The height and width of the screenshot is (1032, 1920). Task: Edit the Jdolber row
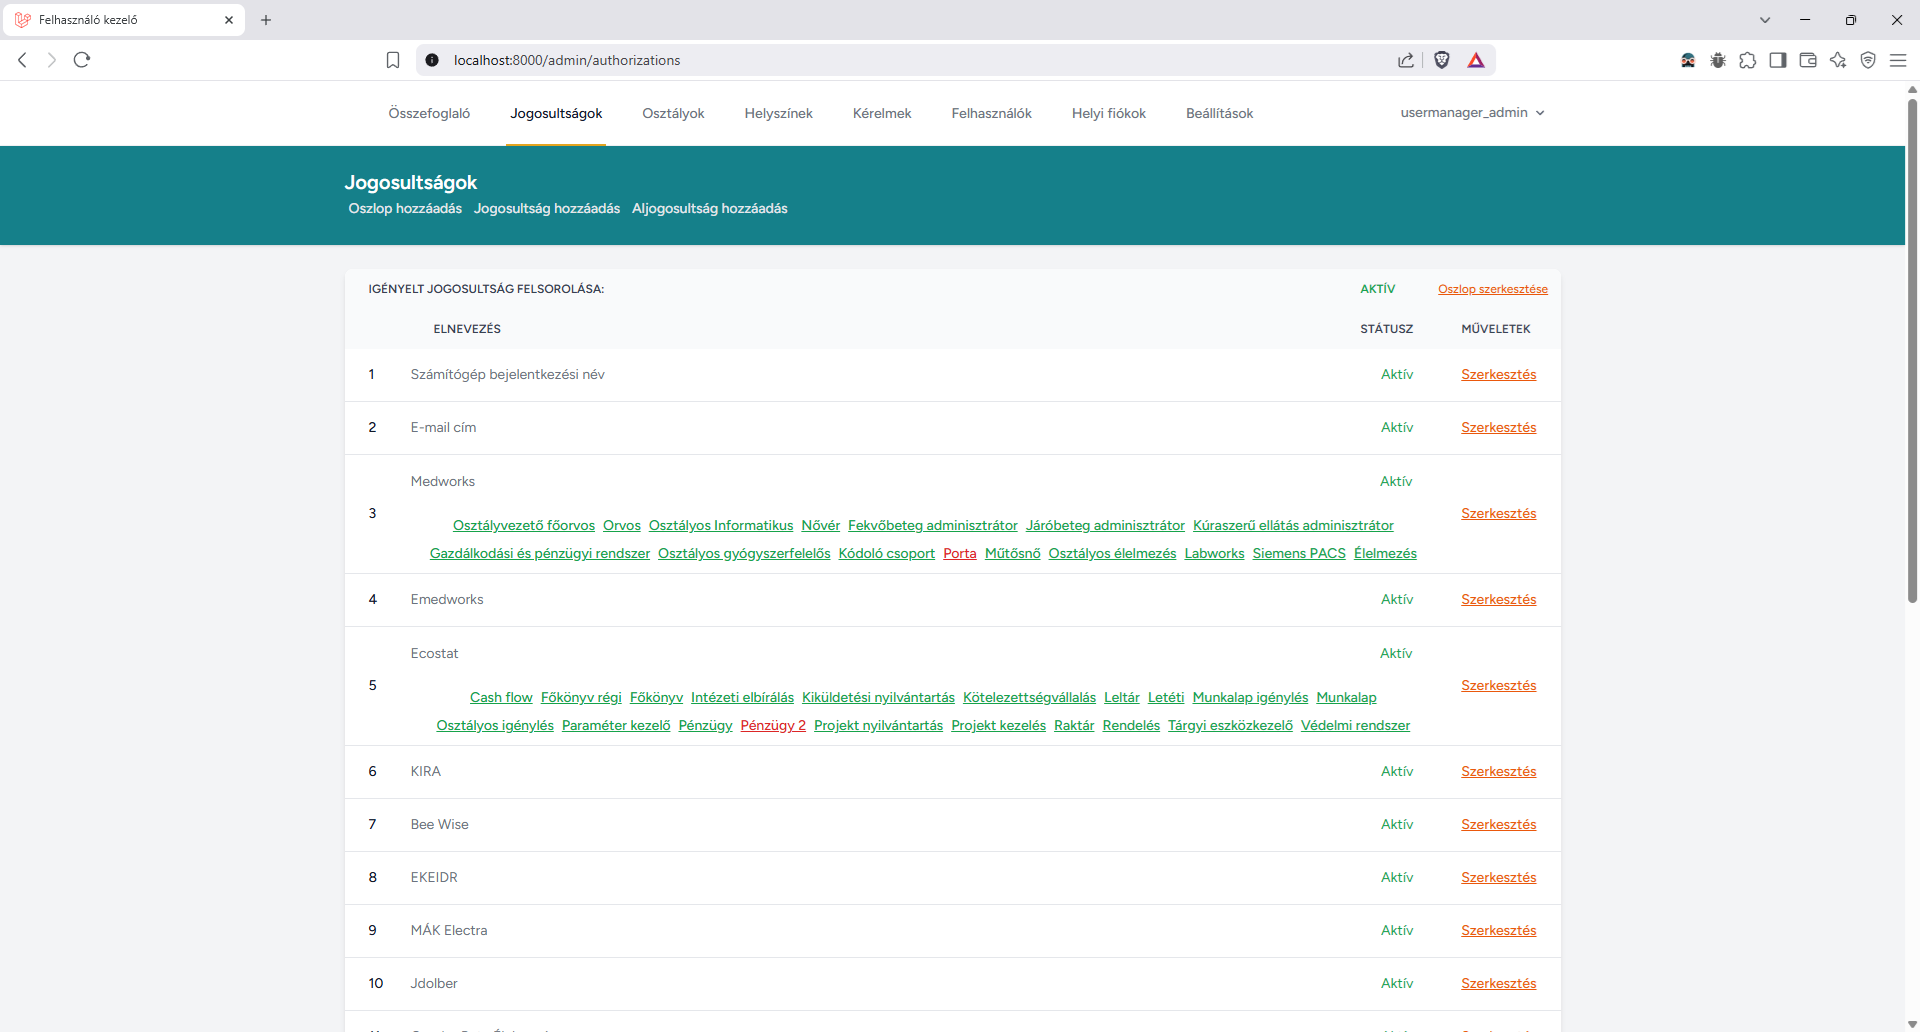tap(1498, 983)
